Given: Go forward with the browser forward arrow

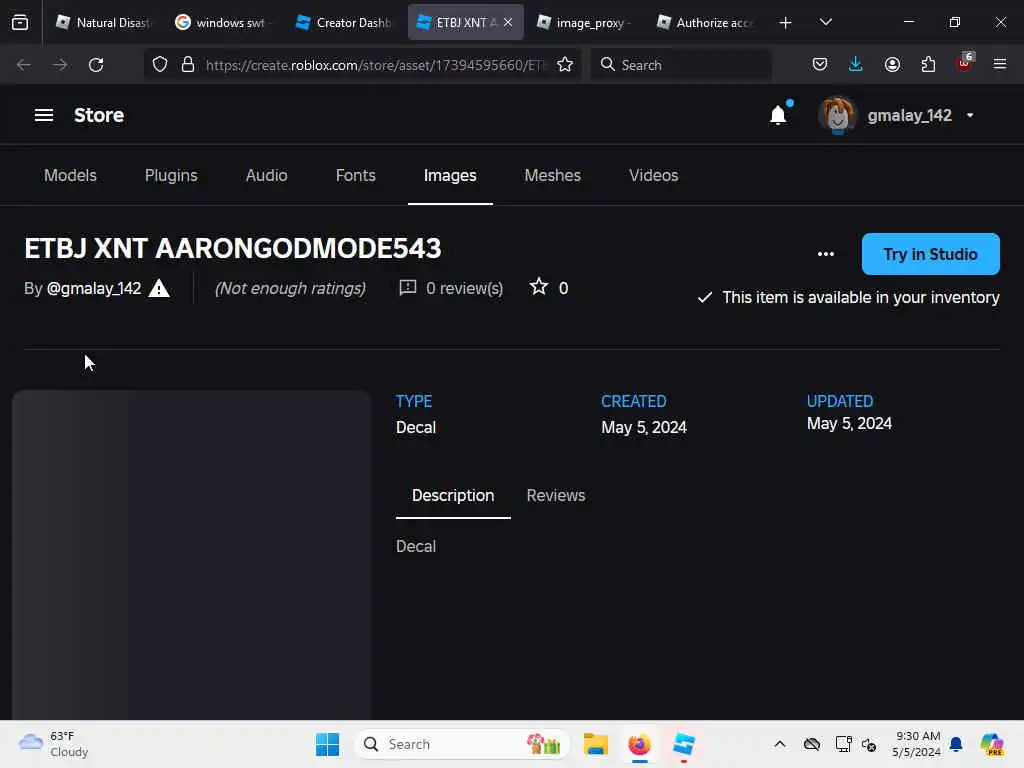Looking at the screenshot, I should pos(60,65).
